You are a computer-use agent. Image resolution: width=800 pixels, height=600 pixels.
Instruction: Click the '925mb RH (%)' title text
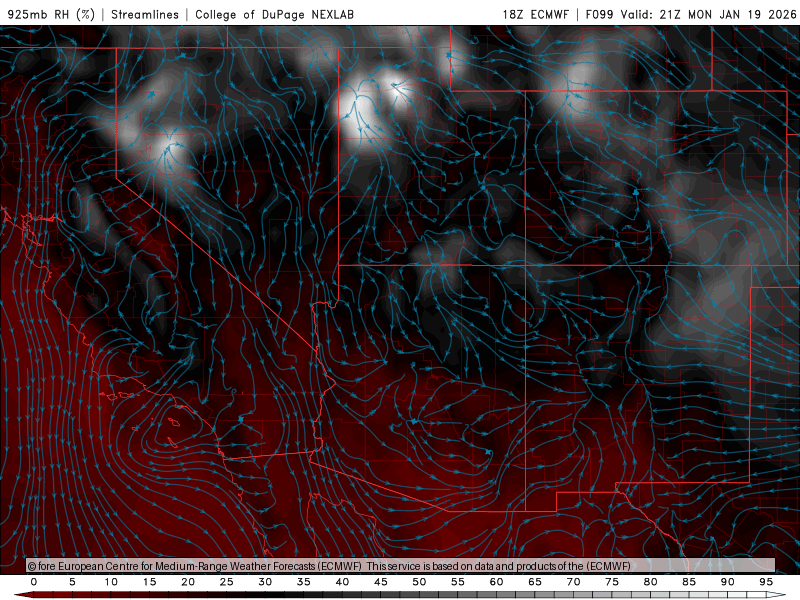[52, 14]
